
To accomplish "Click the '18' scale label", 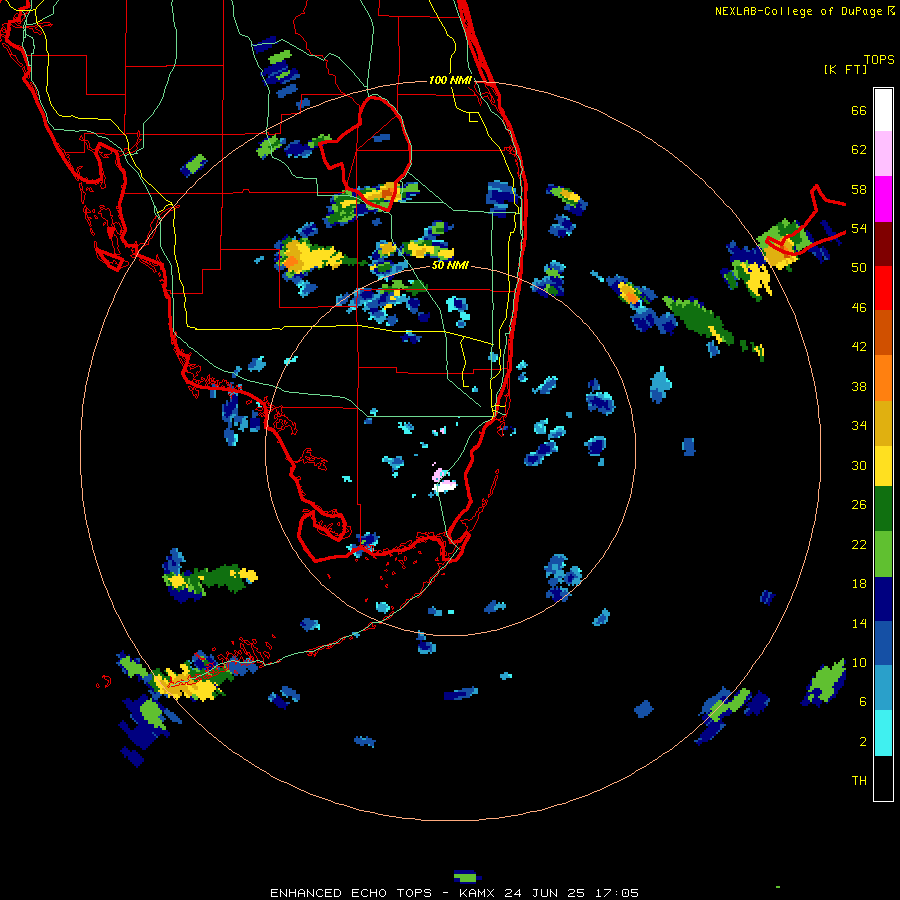I will tap(859, 584).
